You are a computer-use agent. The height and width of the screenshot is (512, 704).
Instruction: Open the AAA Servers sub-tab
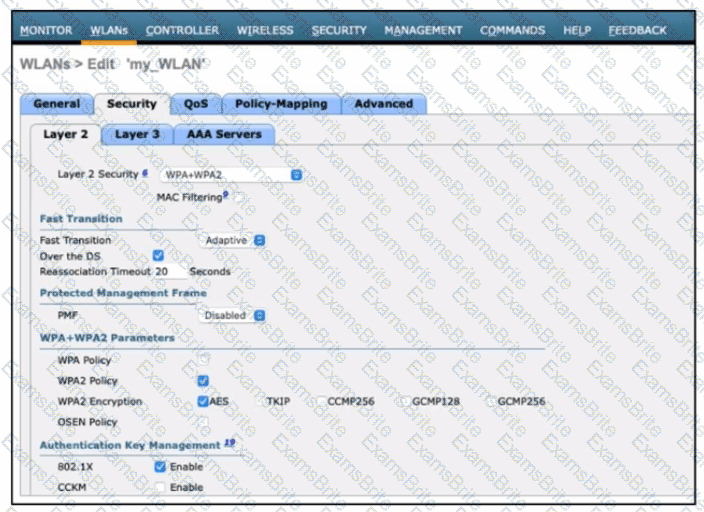pyautogui.click(x=224, y=134)
